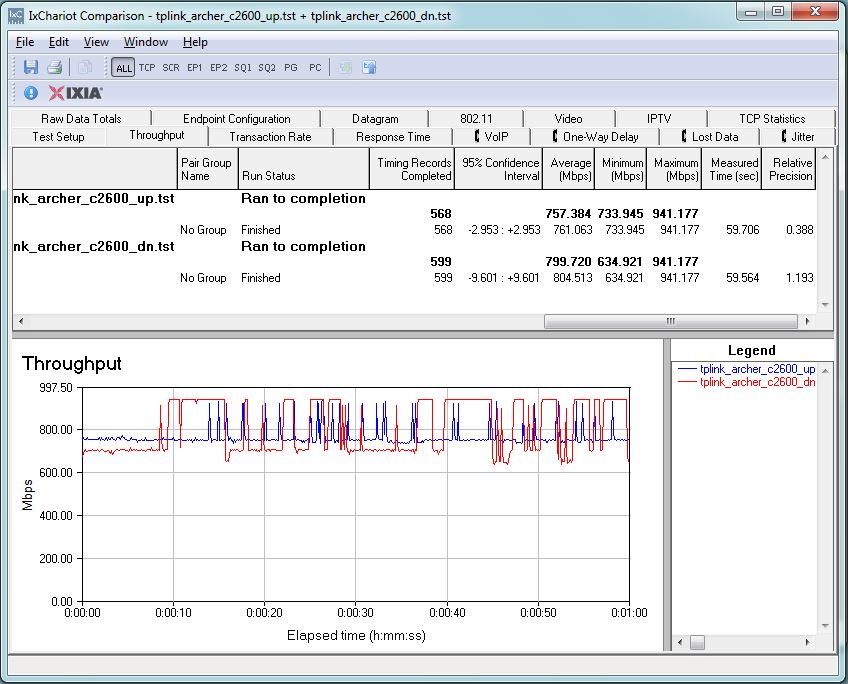Click the results table scroll down arrow

[x=825, y=305]
